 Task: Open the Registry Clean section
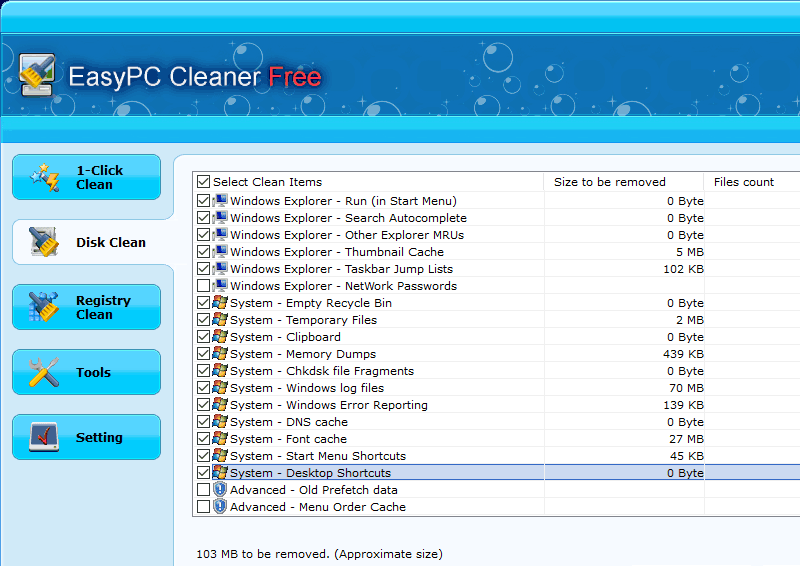point(86,307)
